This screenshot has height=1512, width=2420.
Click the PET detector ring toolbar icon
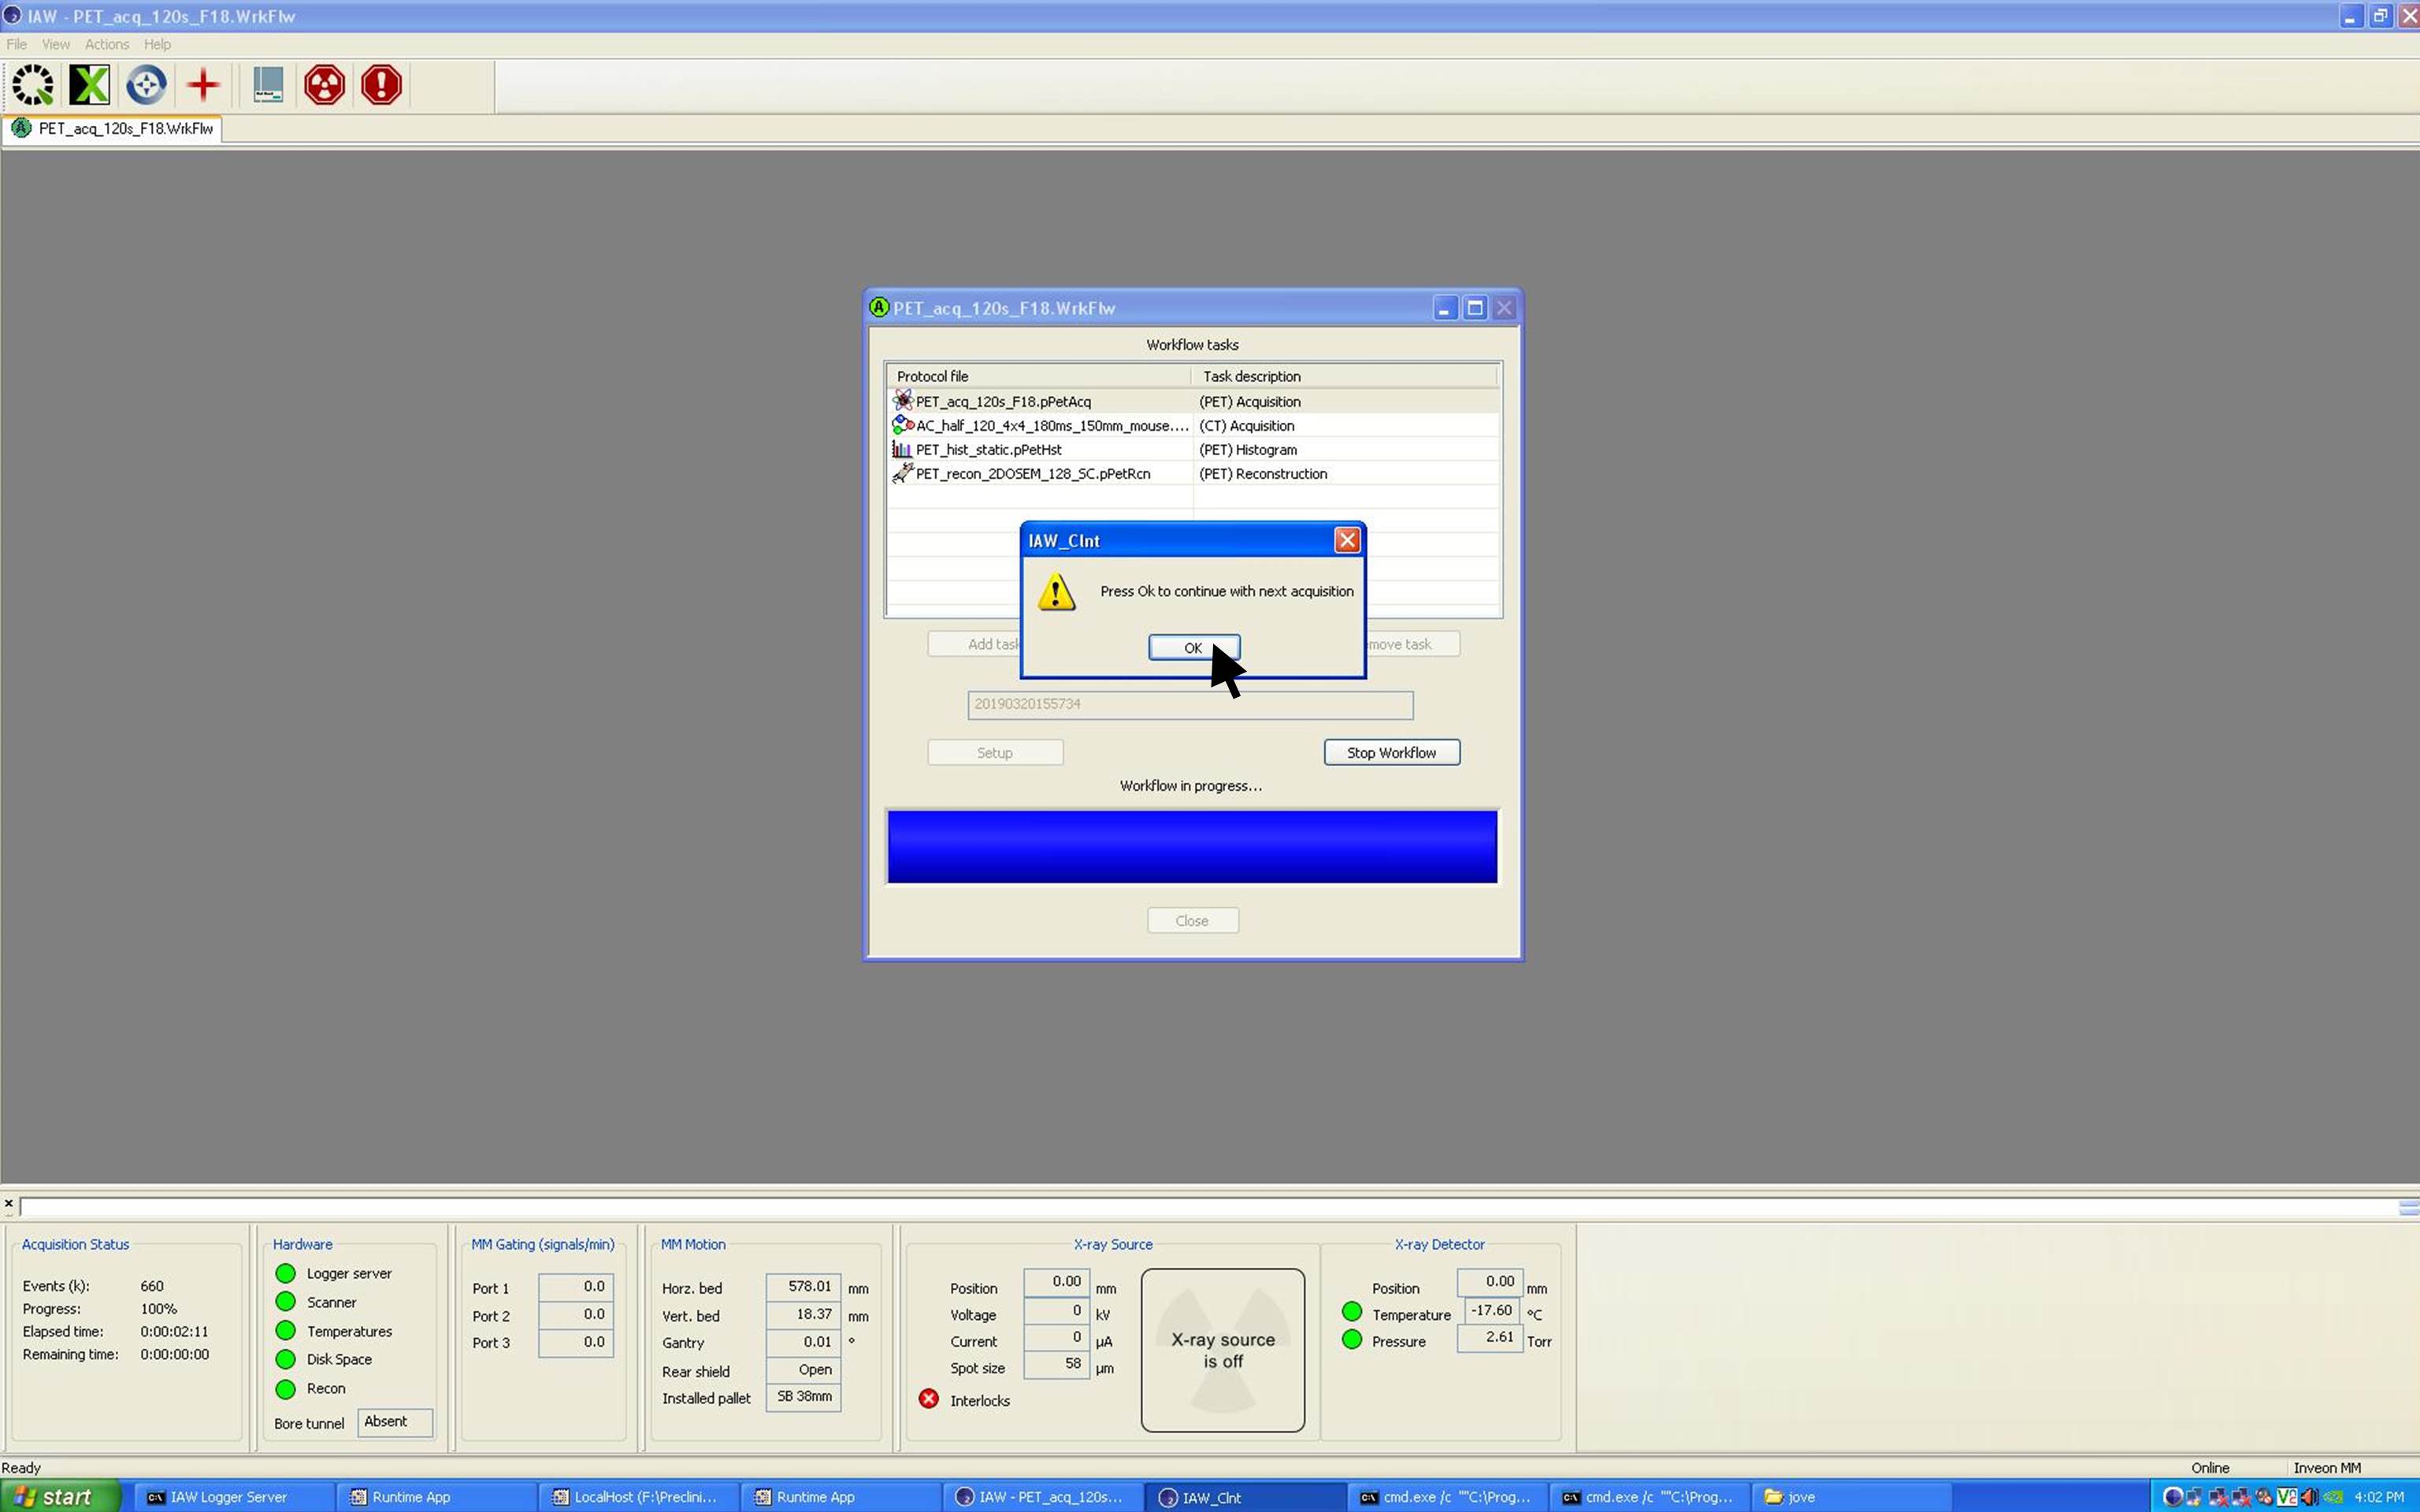[33, 85]
